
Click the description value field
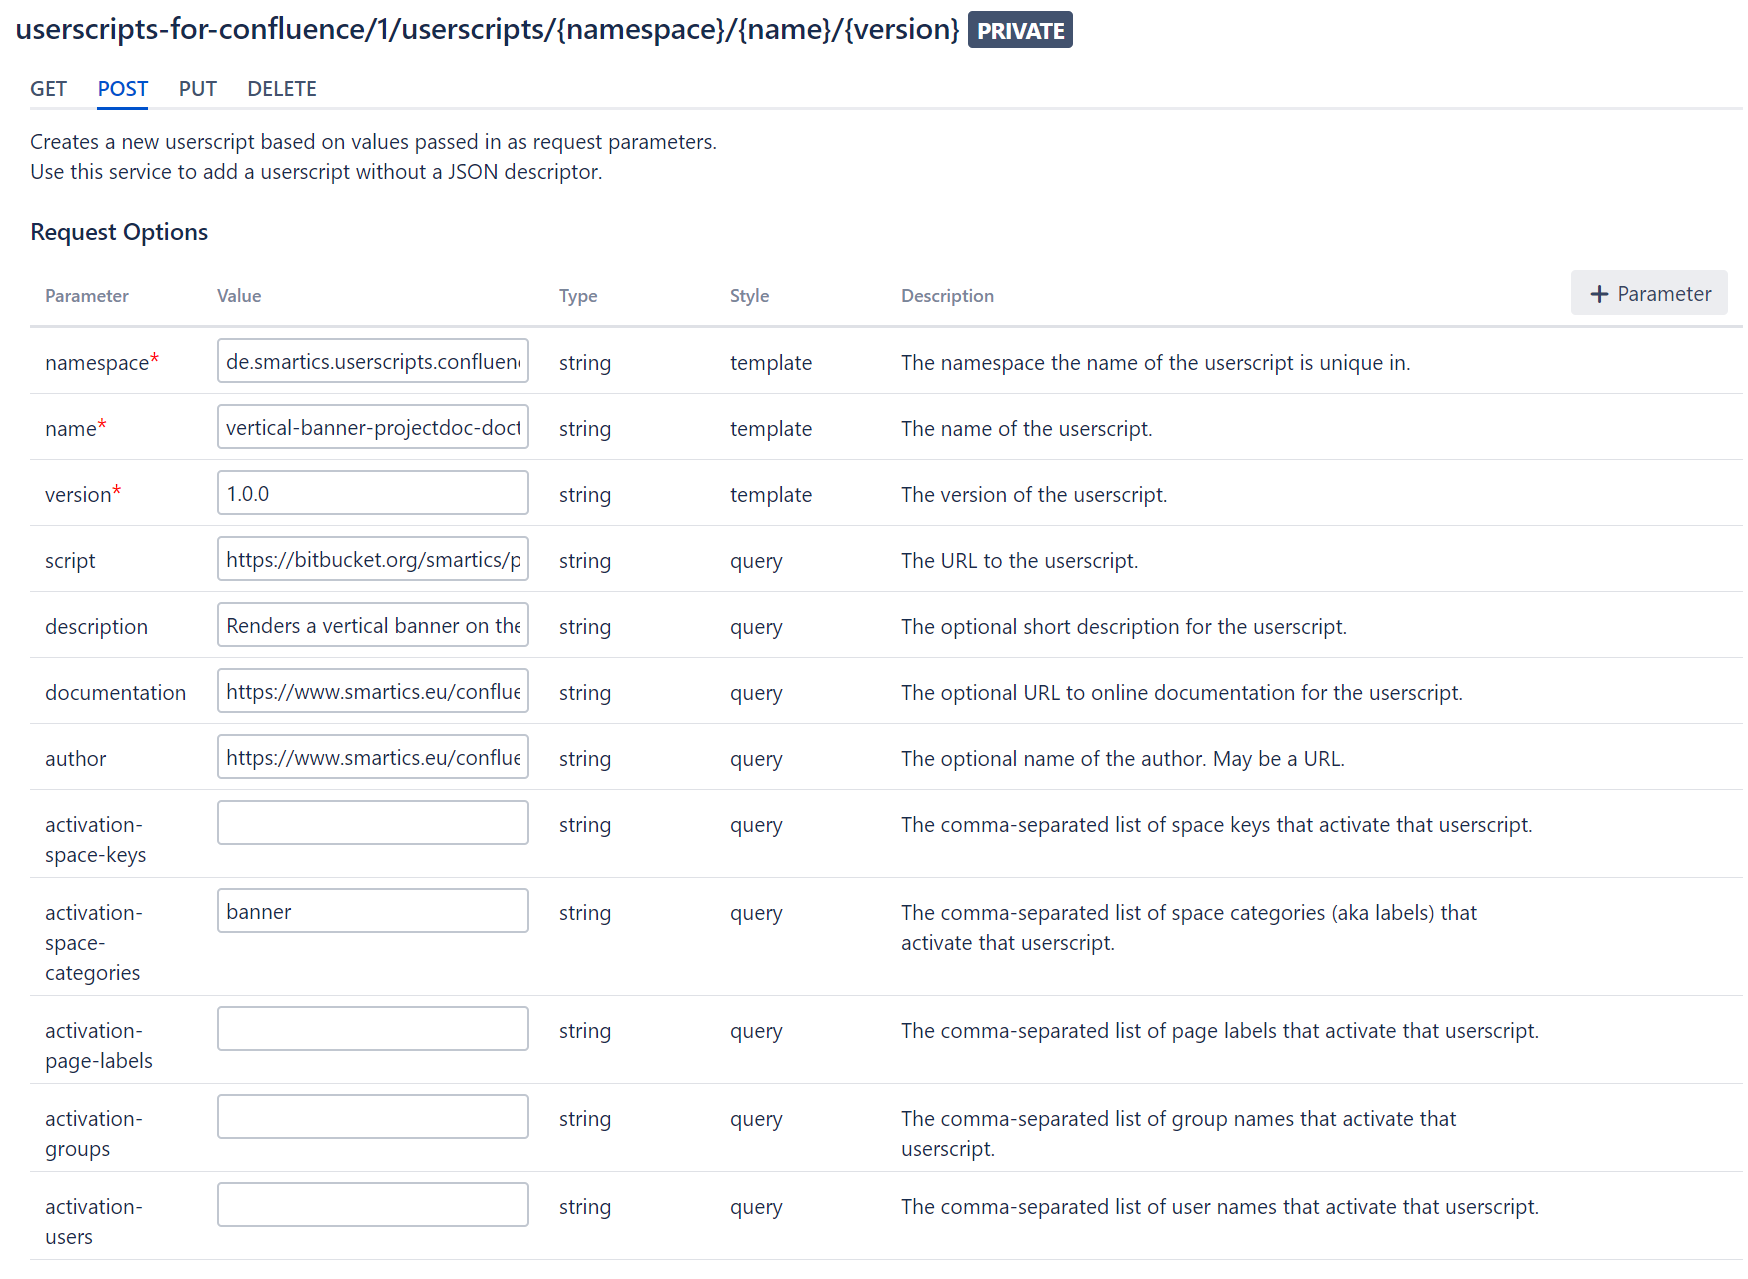pos(372,624)
